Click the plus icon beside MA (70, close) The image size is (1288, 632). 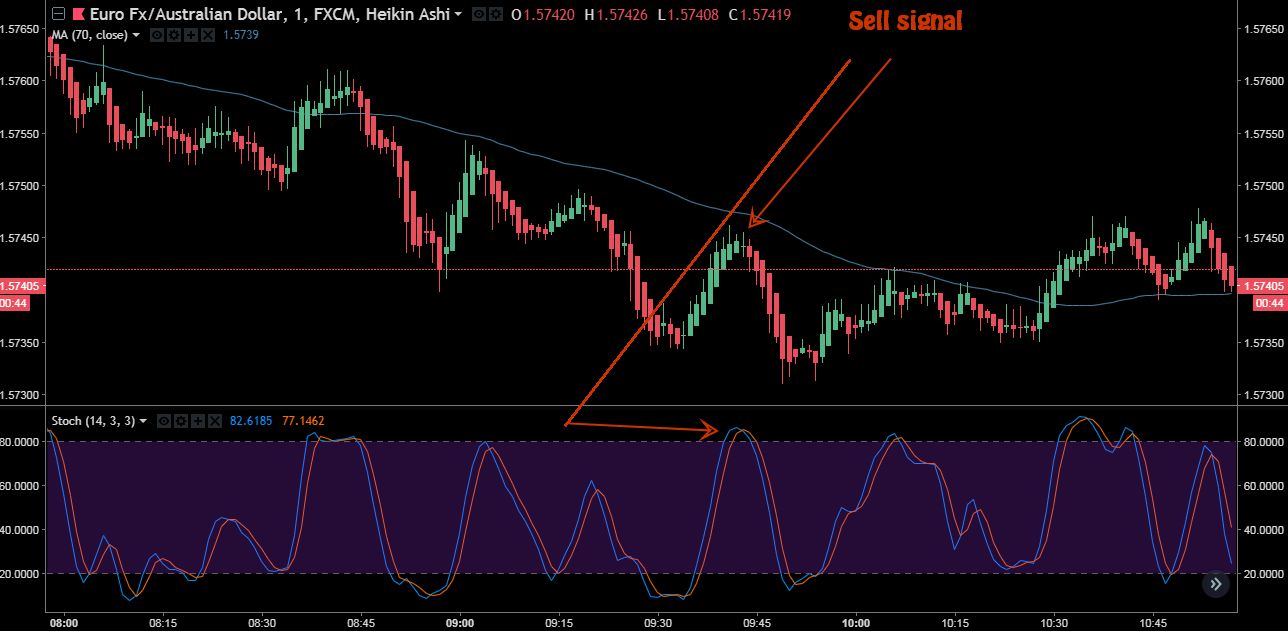(x=191, y=35)
